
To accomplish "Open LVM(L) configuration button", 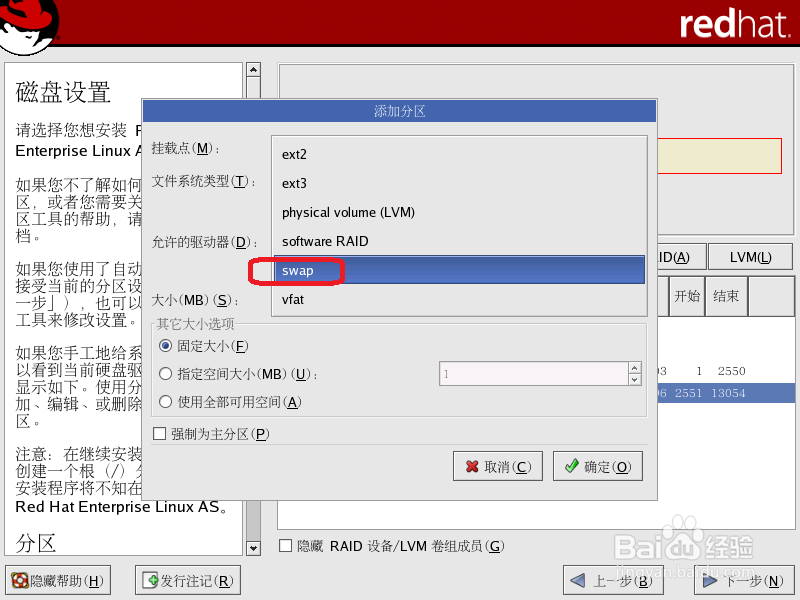I will [x=751, y=257].
